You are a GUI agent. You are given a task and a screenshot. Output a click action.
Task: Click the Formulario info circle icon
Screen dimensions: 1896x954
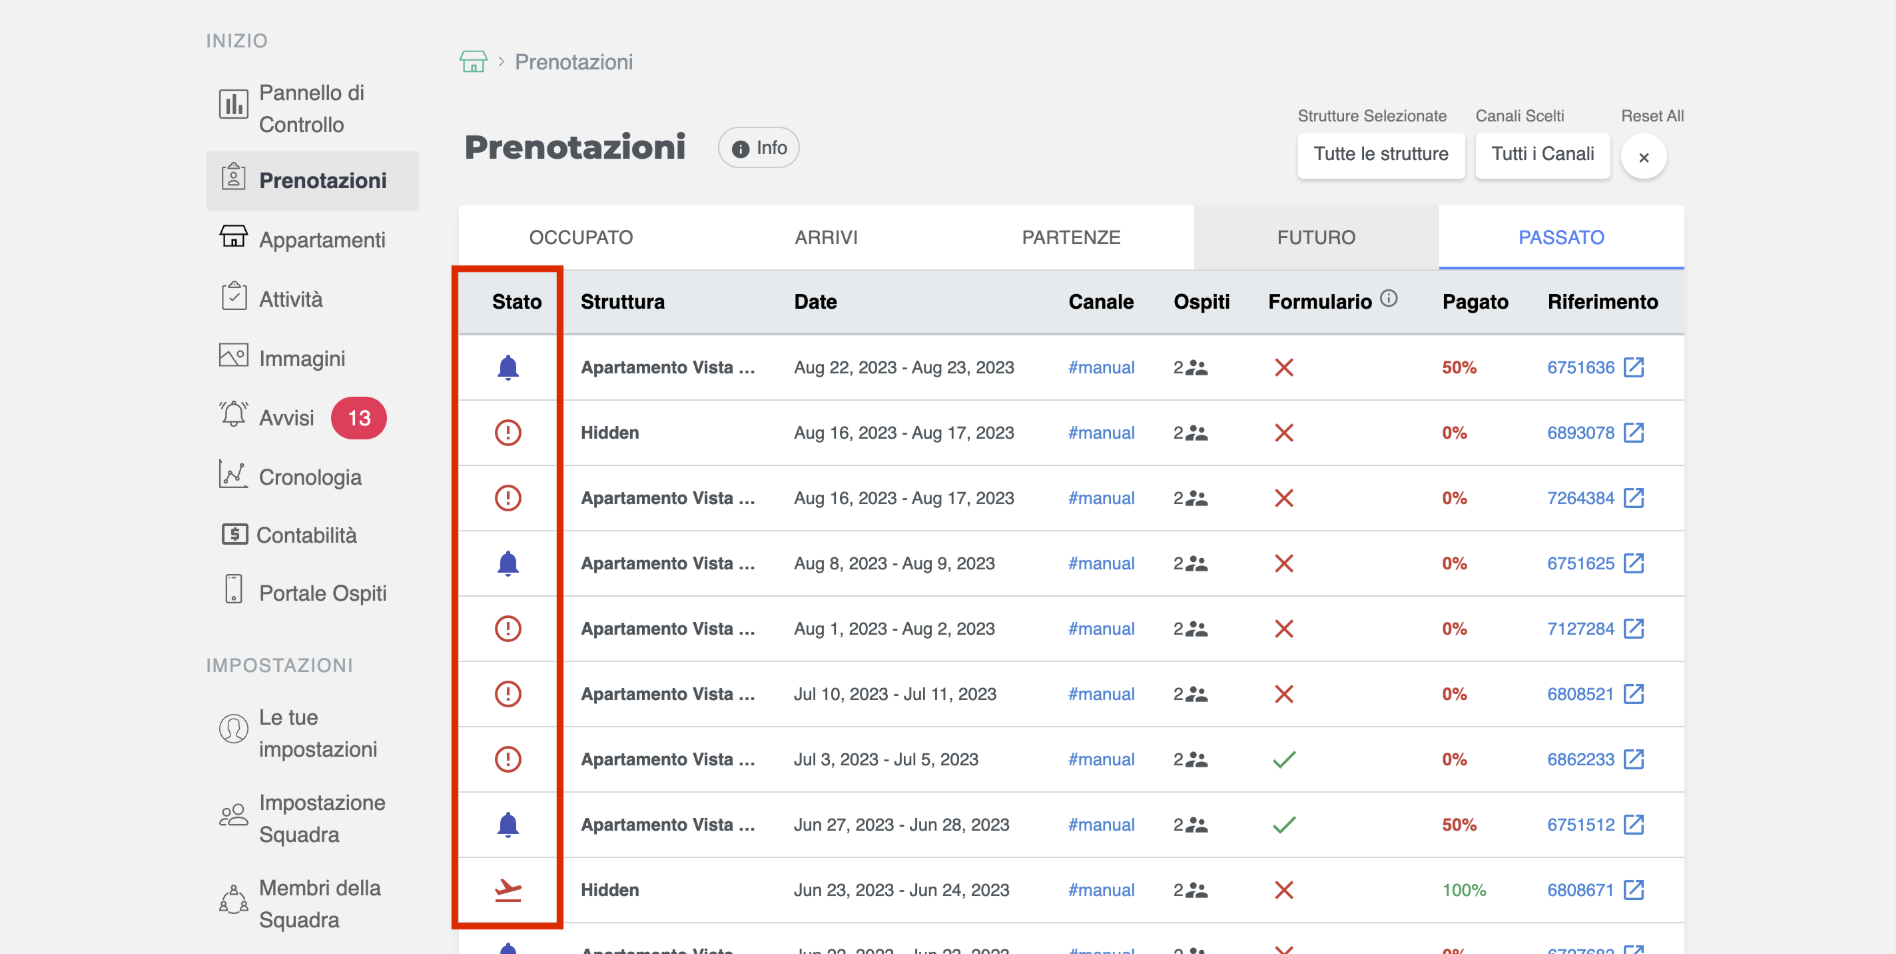pyautogui.click(x=1389, y=299)
